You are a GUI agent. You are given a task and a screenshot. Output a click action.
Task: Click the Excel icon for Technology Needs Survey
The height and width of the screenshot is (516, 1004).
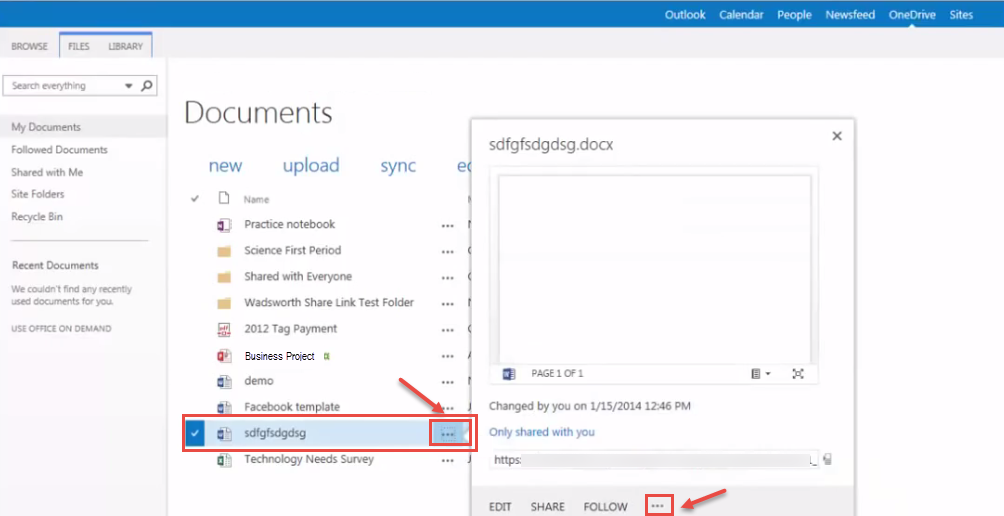pos(223,460)
